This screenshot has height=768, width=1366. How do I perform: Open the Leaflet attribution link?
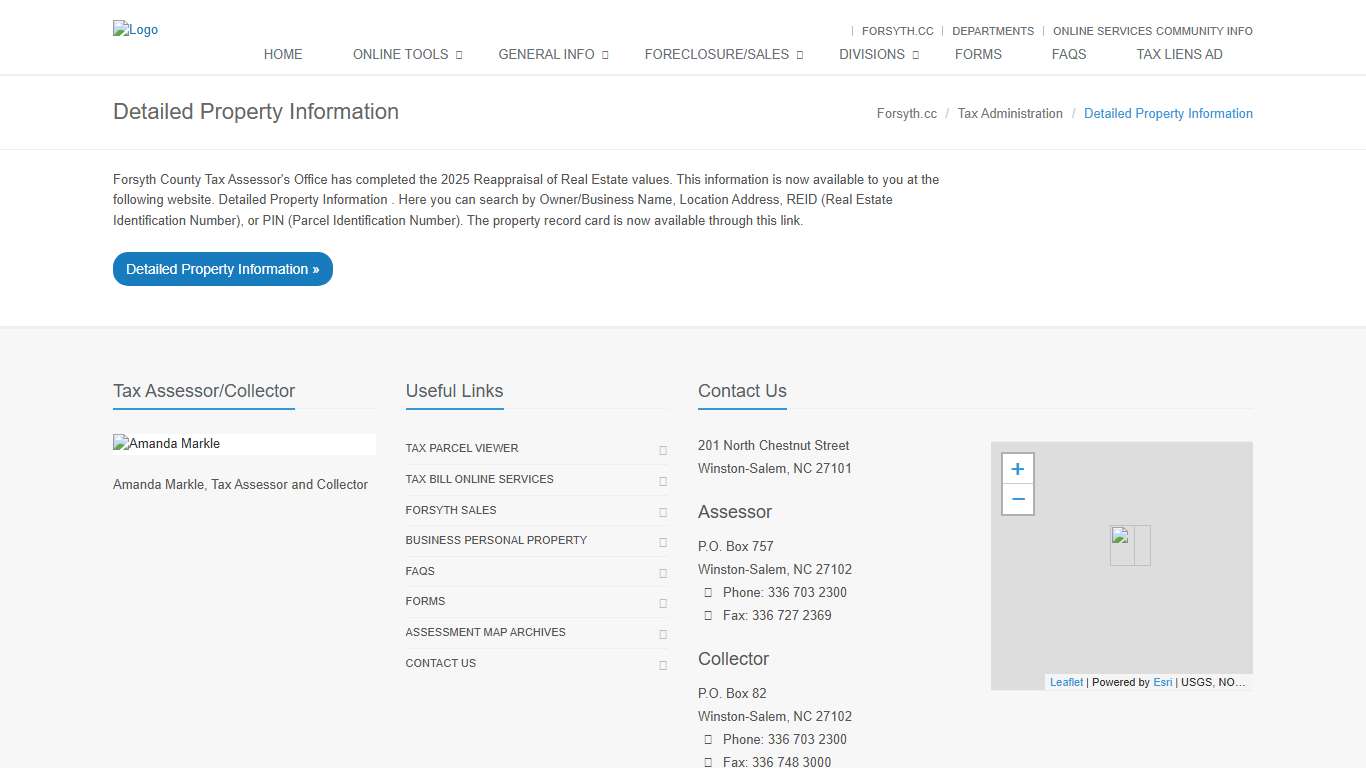point(1066,682)
